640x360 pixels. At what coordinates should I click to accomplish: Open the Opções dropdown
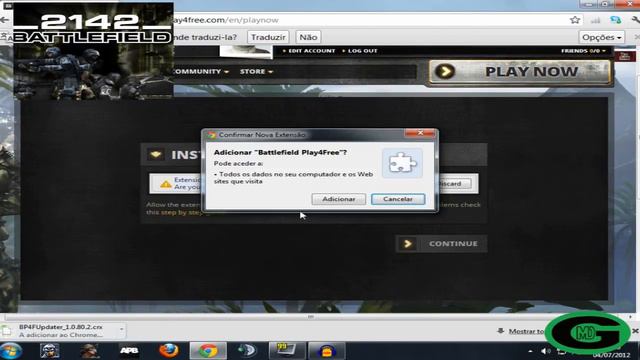602,37
